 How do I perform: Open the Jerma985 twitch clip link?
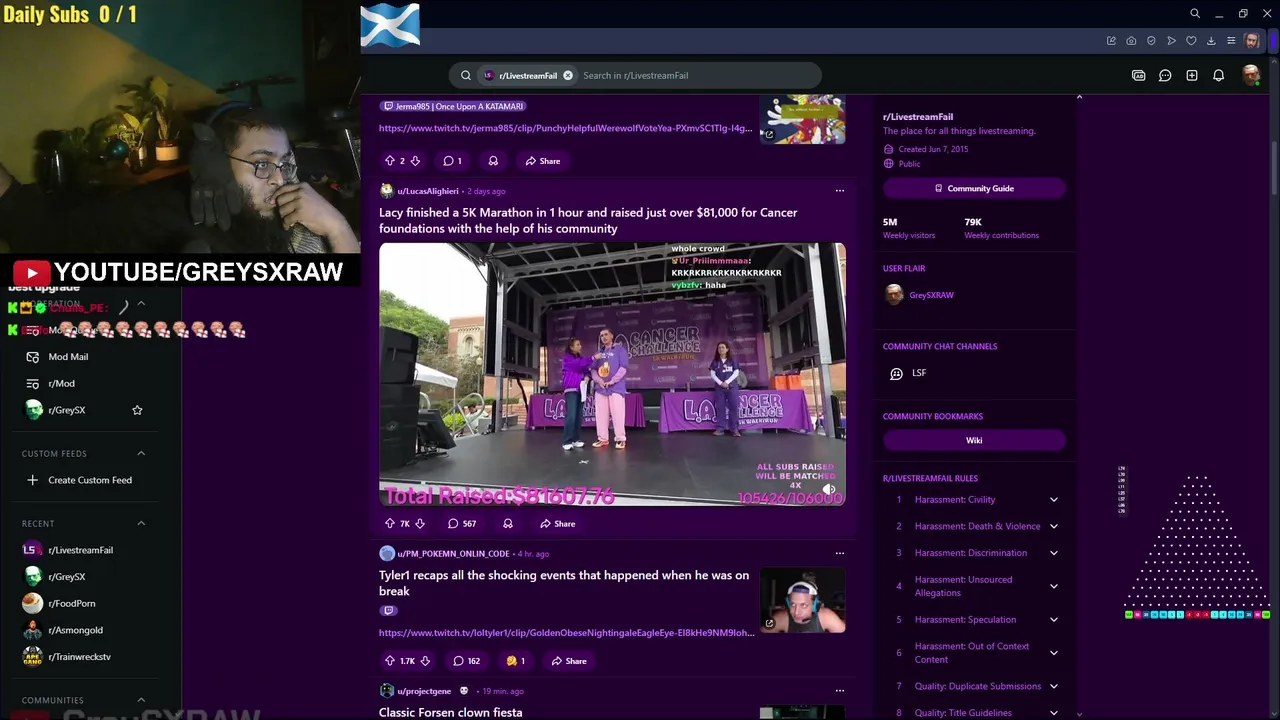[x=565, y=128]
